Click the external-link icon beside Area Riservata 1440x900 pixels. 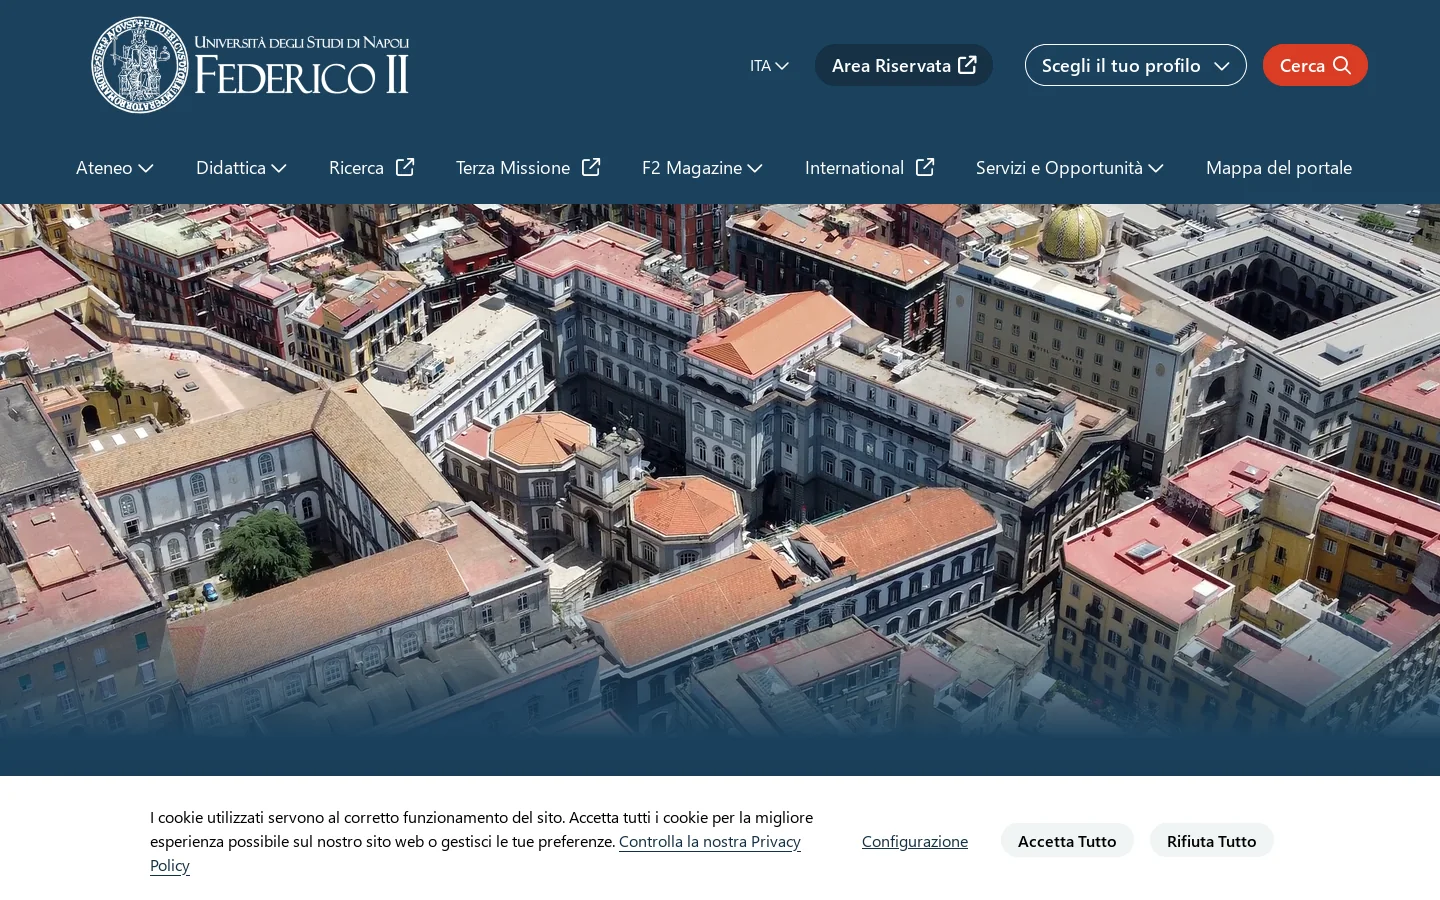tap(967, 65)
